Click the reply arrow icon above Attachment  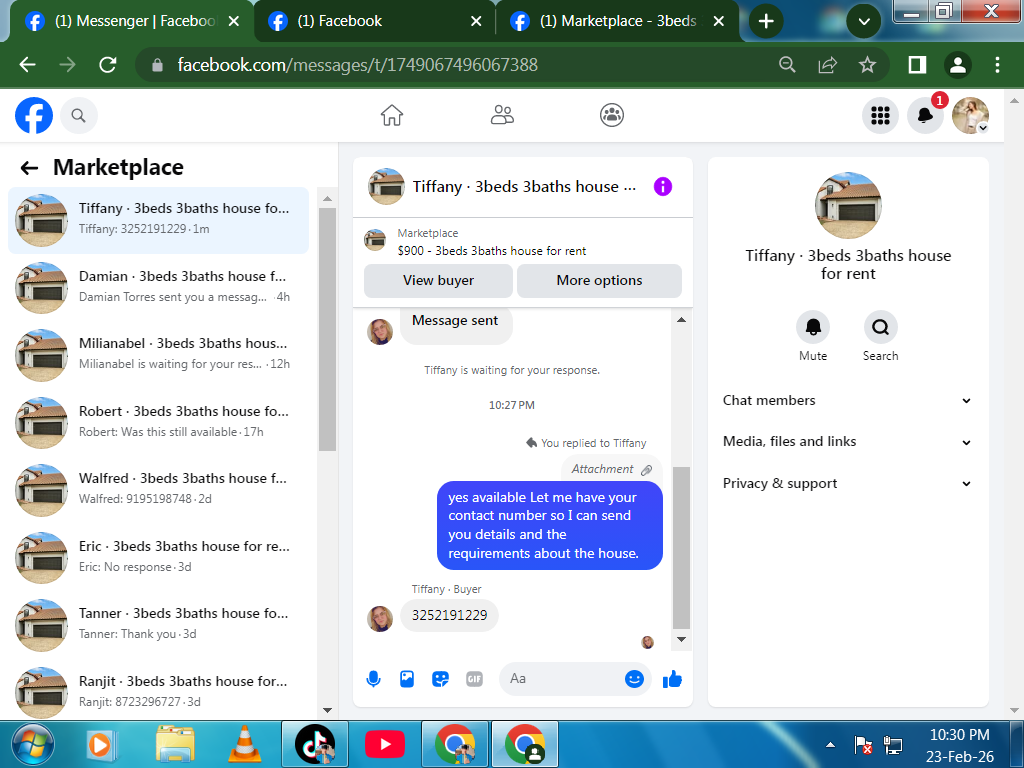pos(532,443)
